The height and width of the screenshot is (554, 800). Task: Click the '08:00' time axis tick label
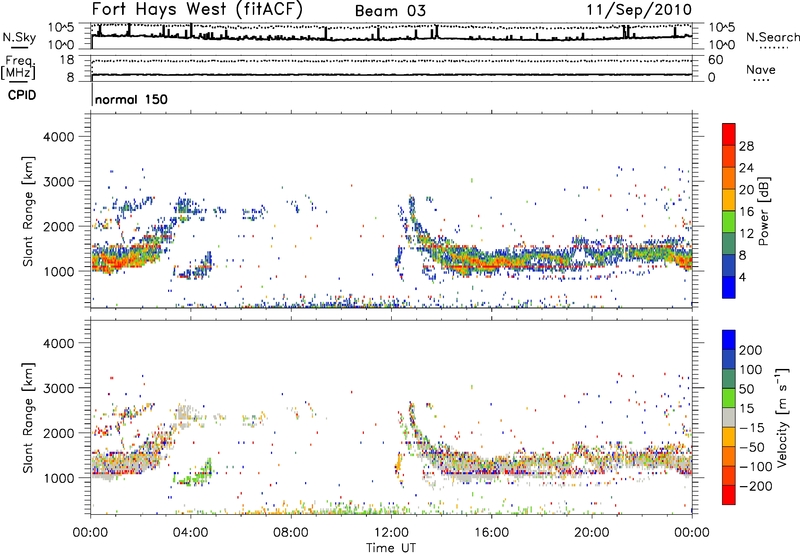click(291, 533)
